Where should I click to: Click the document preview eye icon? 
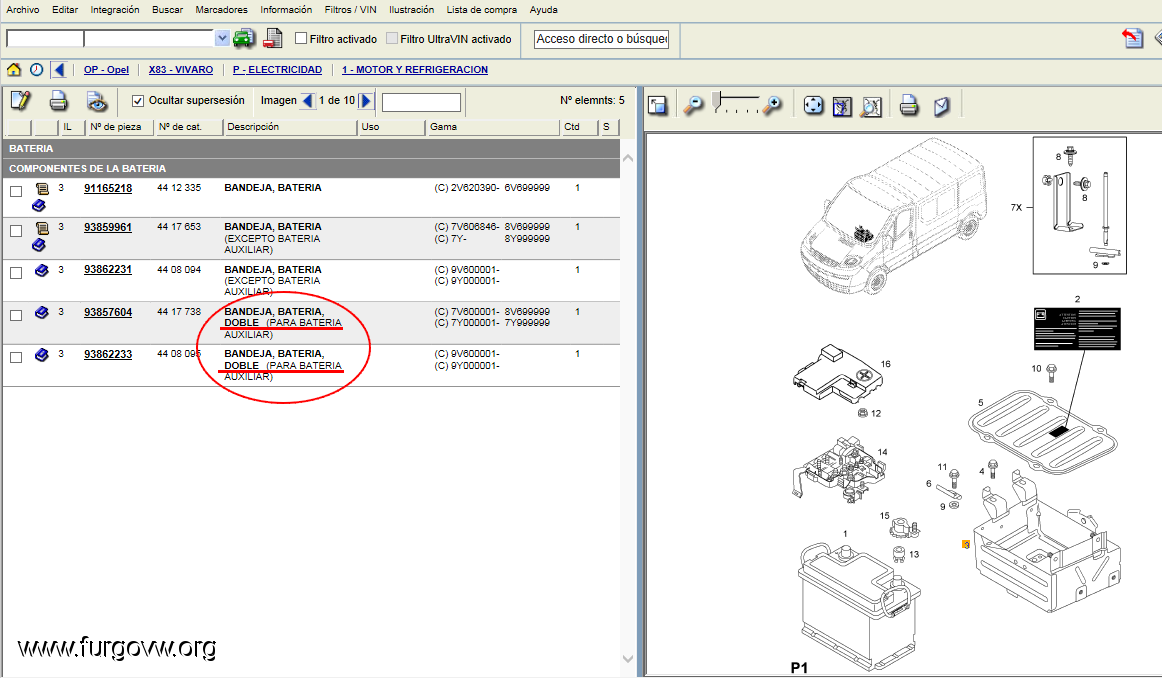(x=96, y=101)
